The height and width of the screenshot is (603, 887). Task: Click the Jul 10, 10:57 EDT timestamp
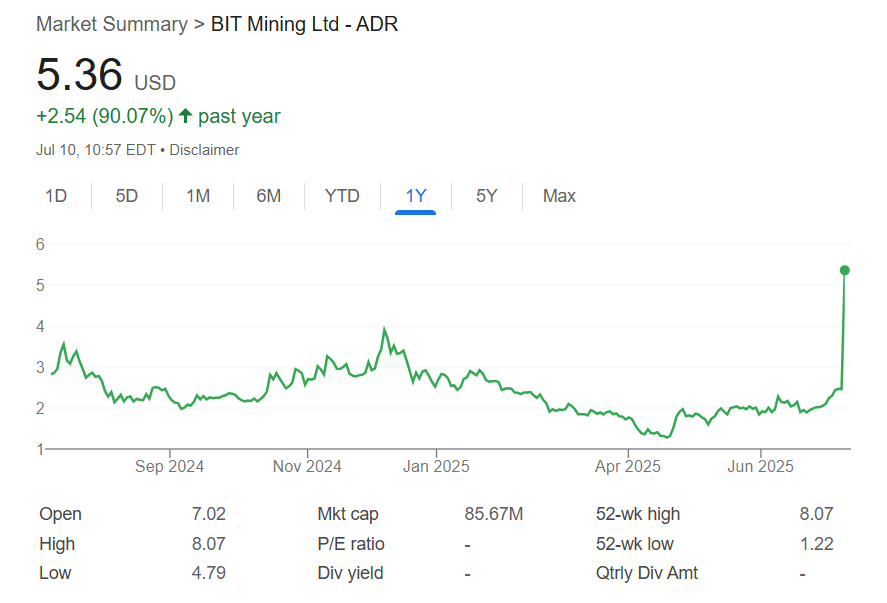click(x=96, y=150)
